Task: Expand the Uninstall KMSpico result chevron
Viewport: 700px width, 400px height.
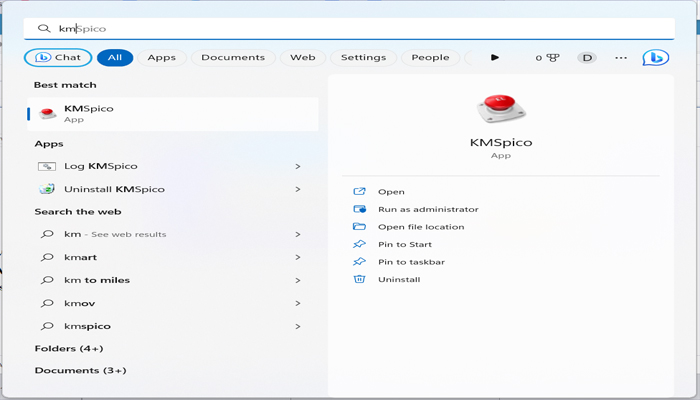Action: point(298,189)
